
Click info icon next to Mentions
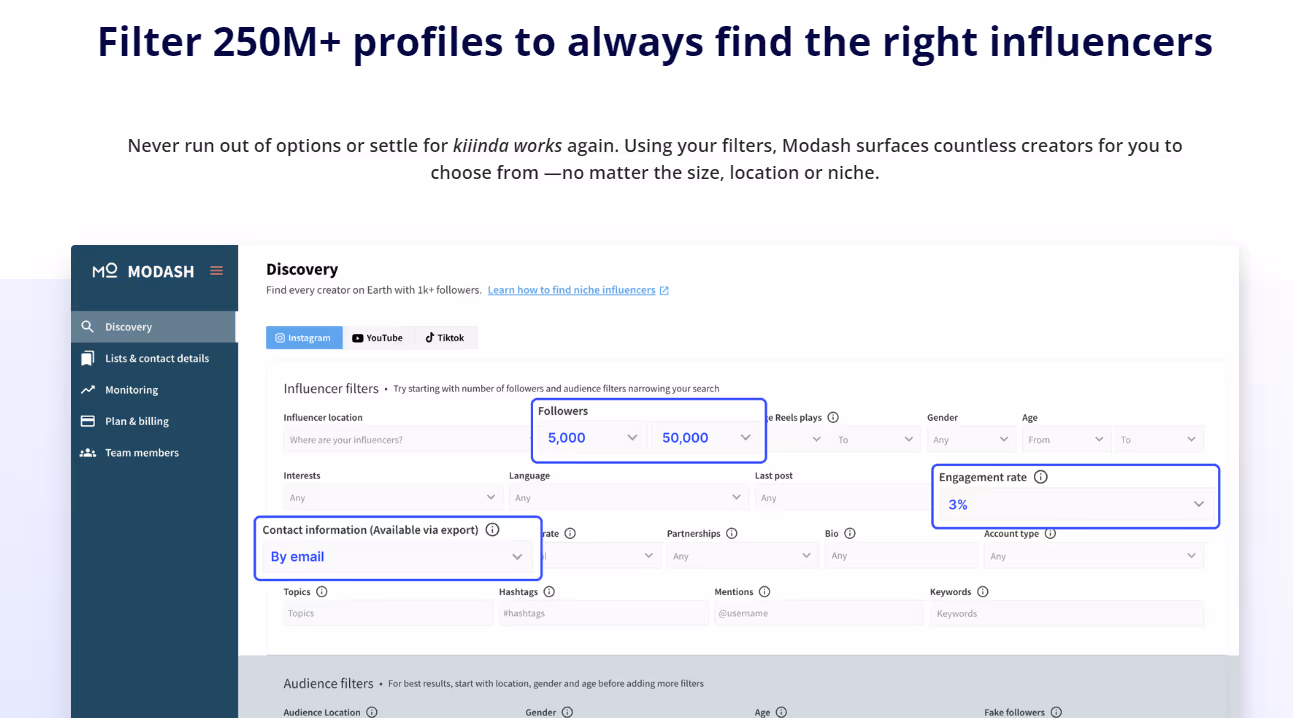click(x=765, y=592)
